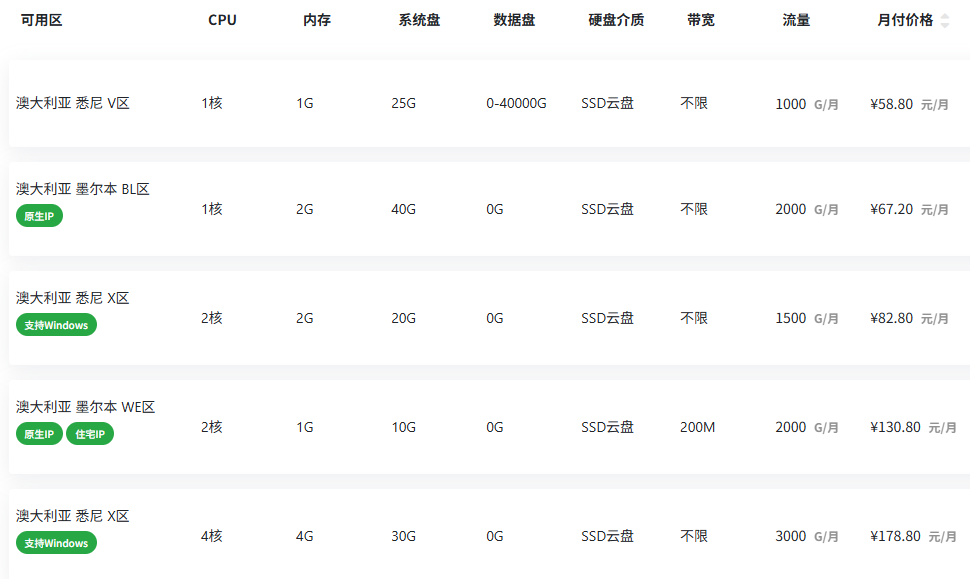Pick the ¥82.80 monthly plan price
The image size is (970, 579).
(891, 318)
